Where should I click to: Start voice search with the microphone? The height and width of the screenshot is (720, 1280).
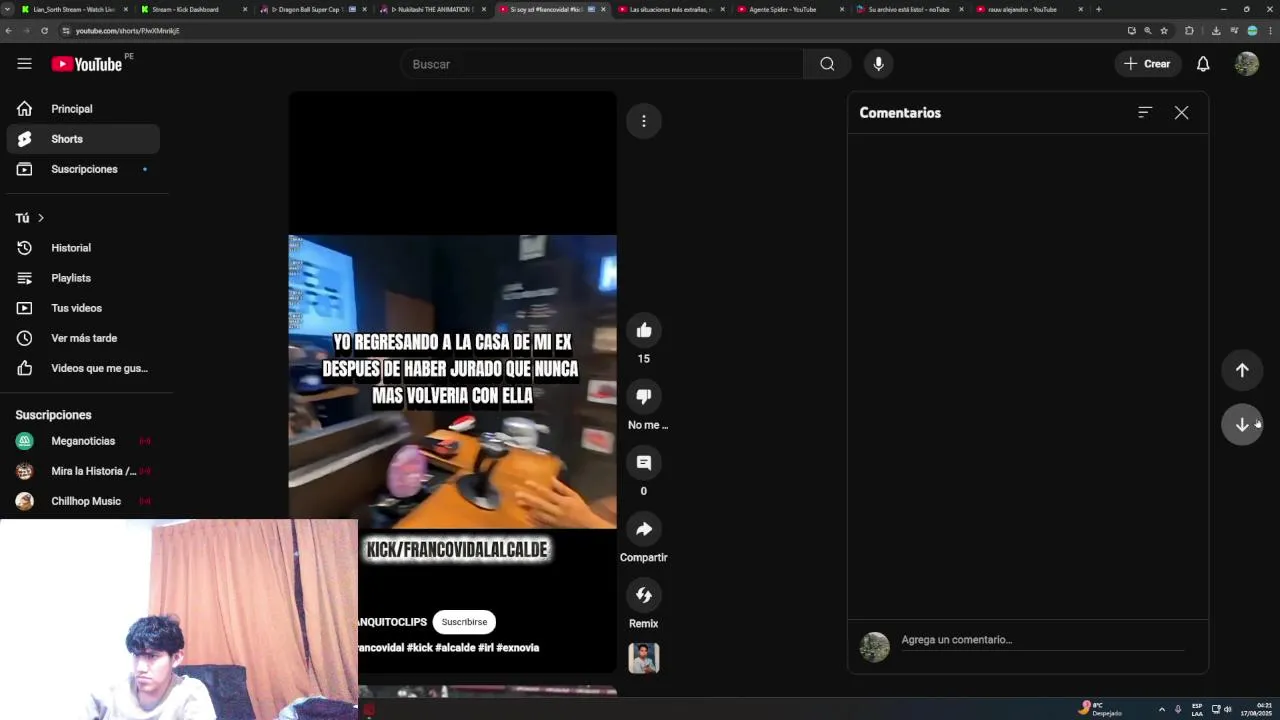pos(878,64)
